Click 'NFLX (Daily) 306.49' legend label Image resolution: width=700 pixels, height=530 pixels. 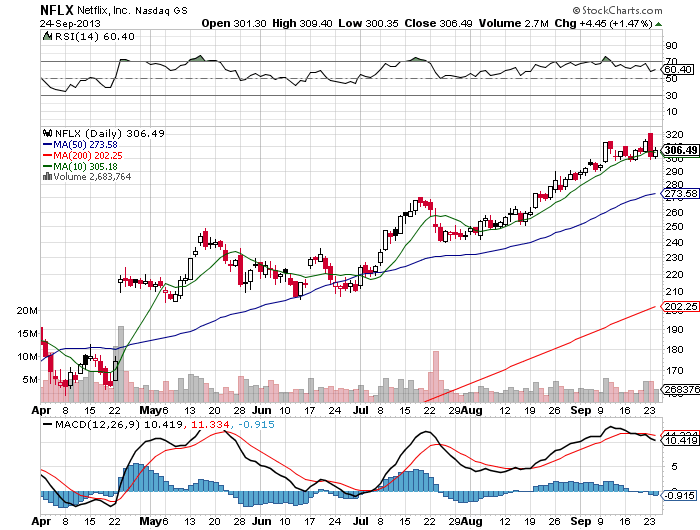click(x=110, y=133)
